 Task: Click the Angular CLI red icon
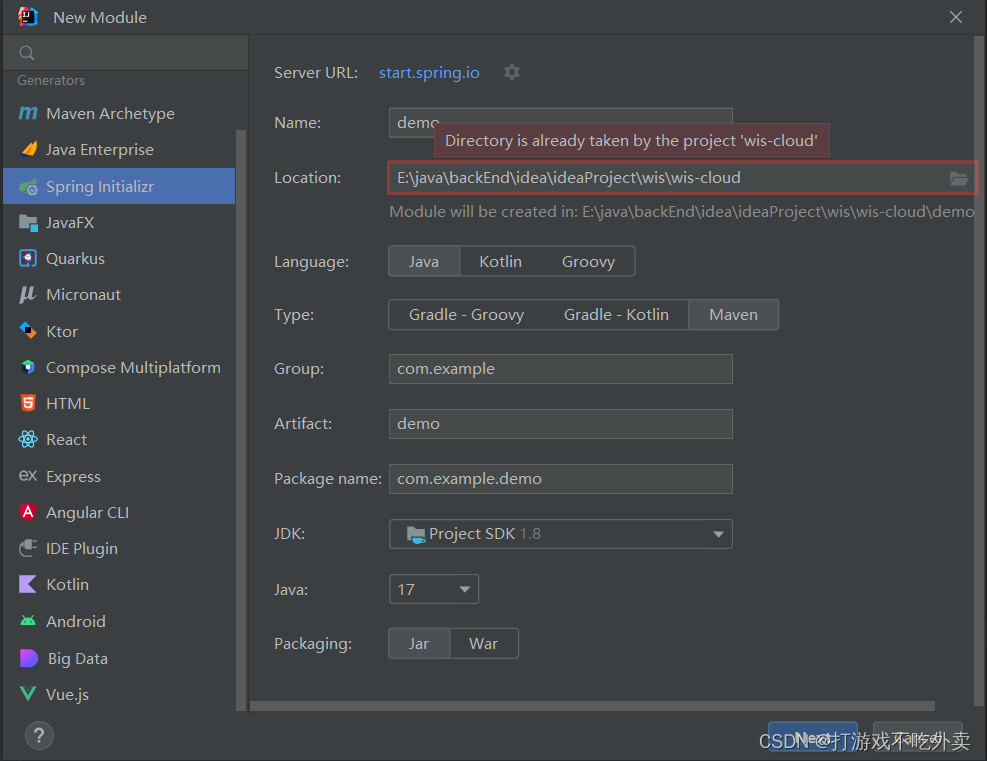tap(28, 512)
